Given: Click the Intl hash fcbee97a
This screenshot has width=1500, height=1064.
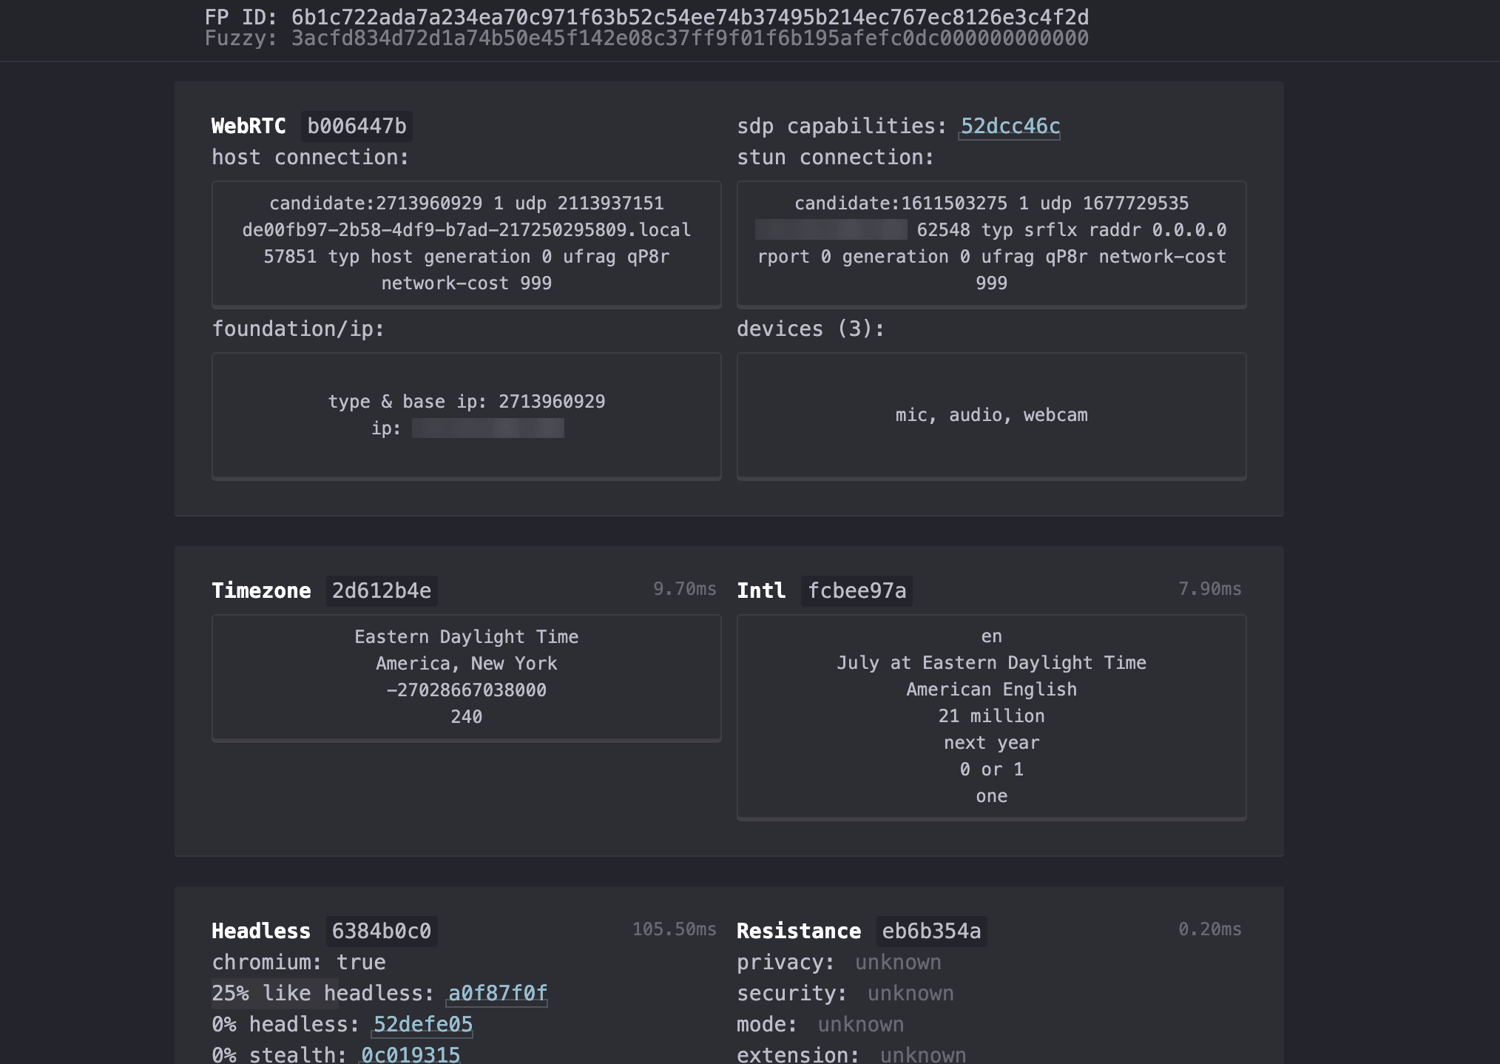Looking at the screenshot, I should coord(857,591).
